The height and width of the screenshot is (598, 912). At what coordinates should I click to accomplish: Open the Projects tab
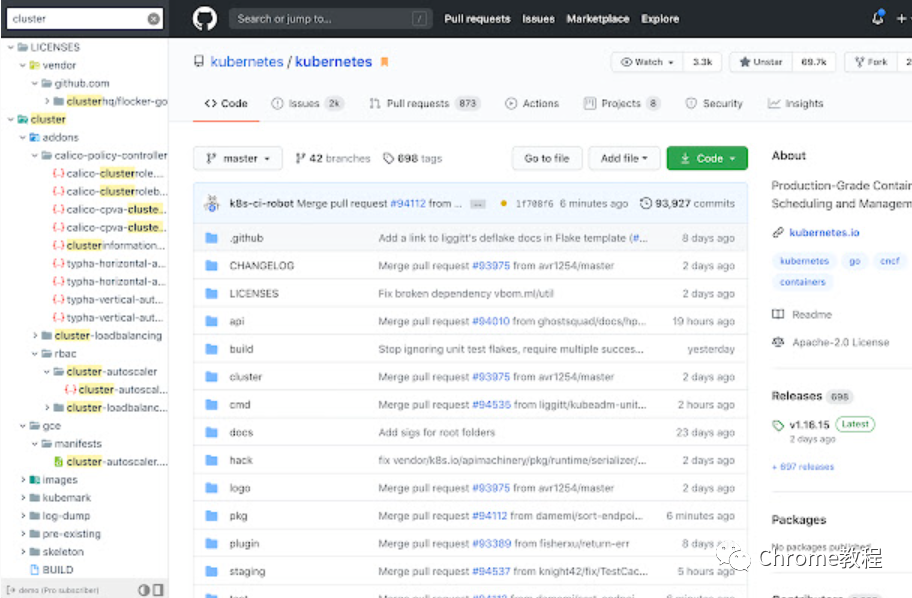(622, 104)
